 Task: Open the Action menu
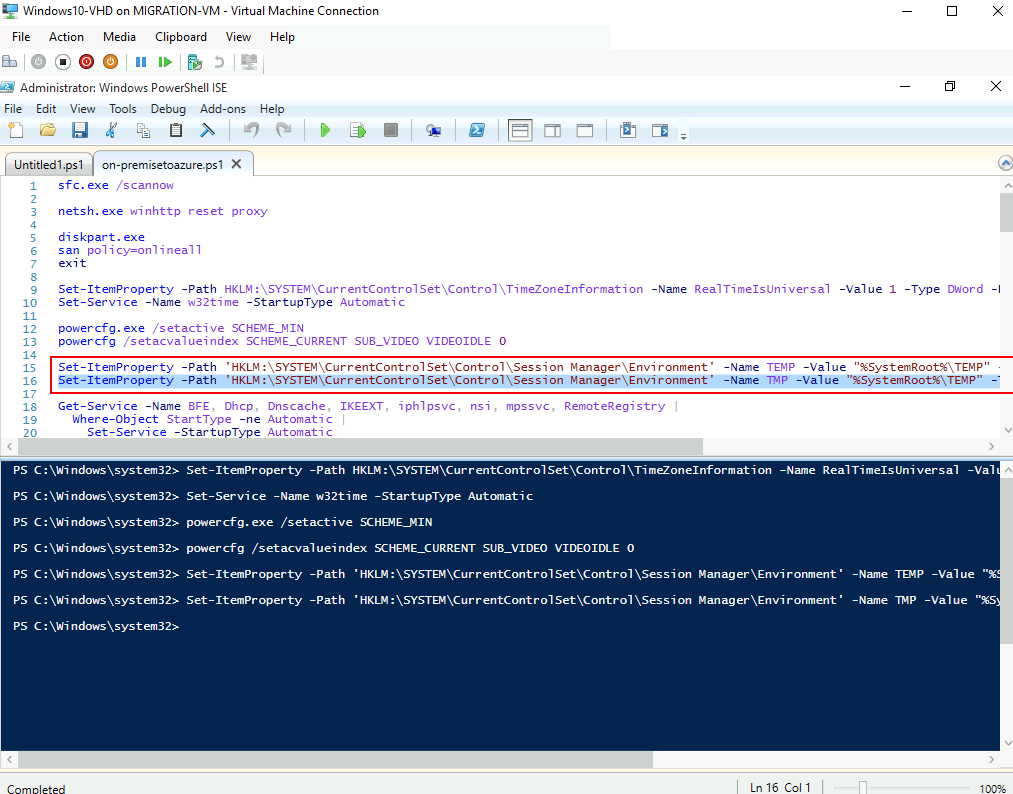click(x=67, y=37)
